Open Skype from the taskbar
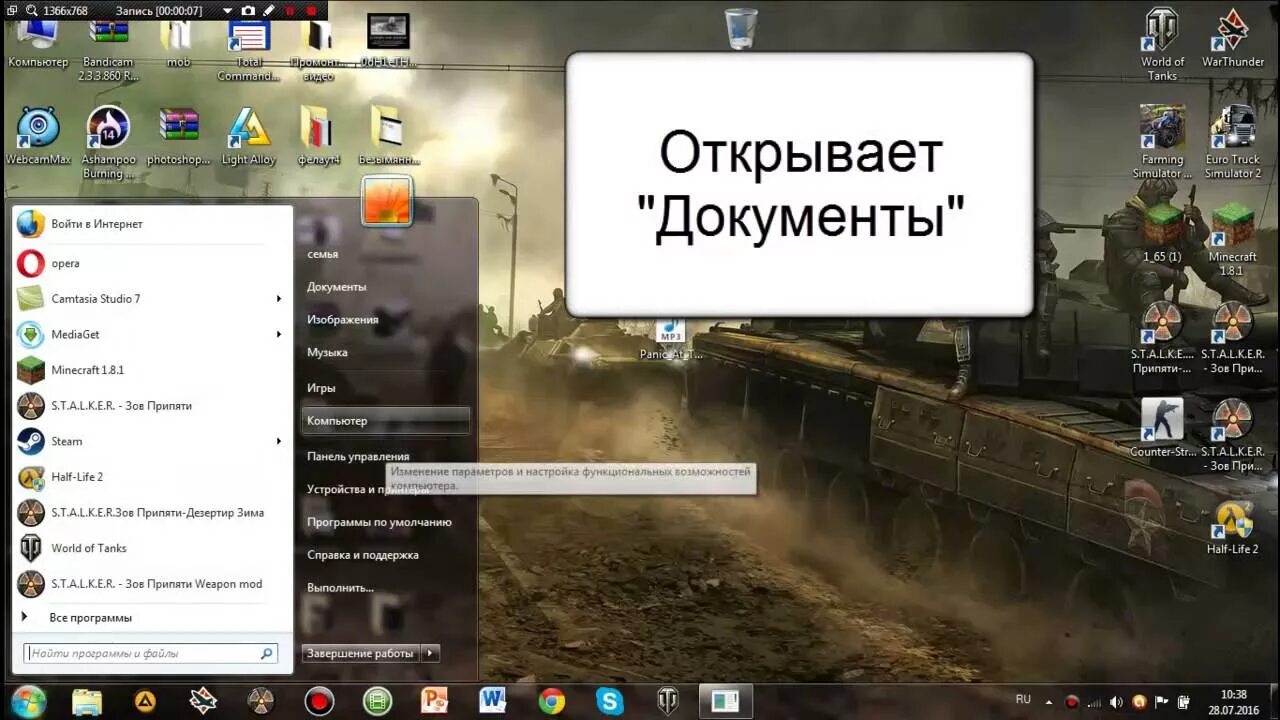The width and height of the screenshot is (1280, 720). [610, 701]
